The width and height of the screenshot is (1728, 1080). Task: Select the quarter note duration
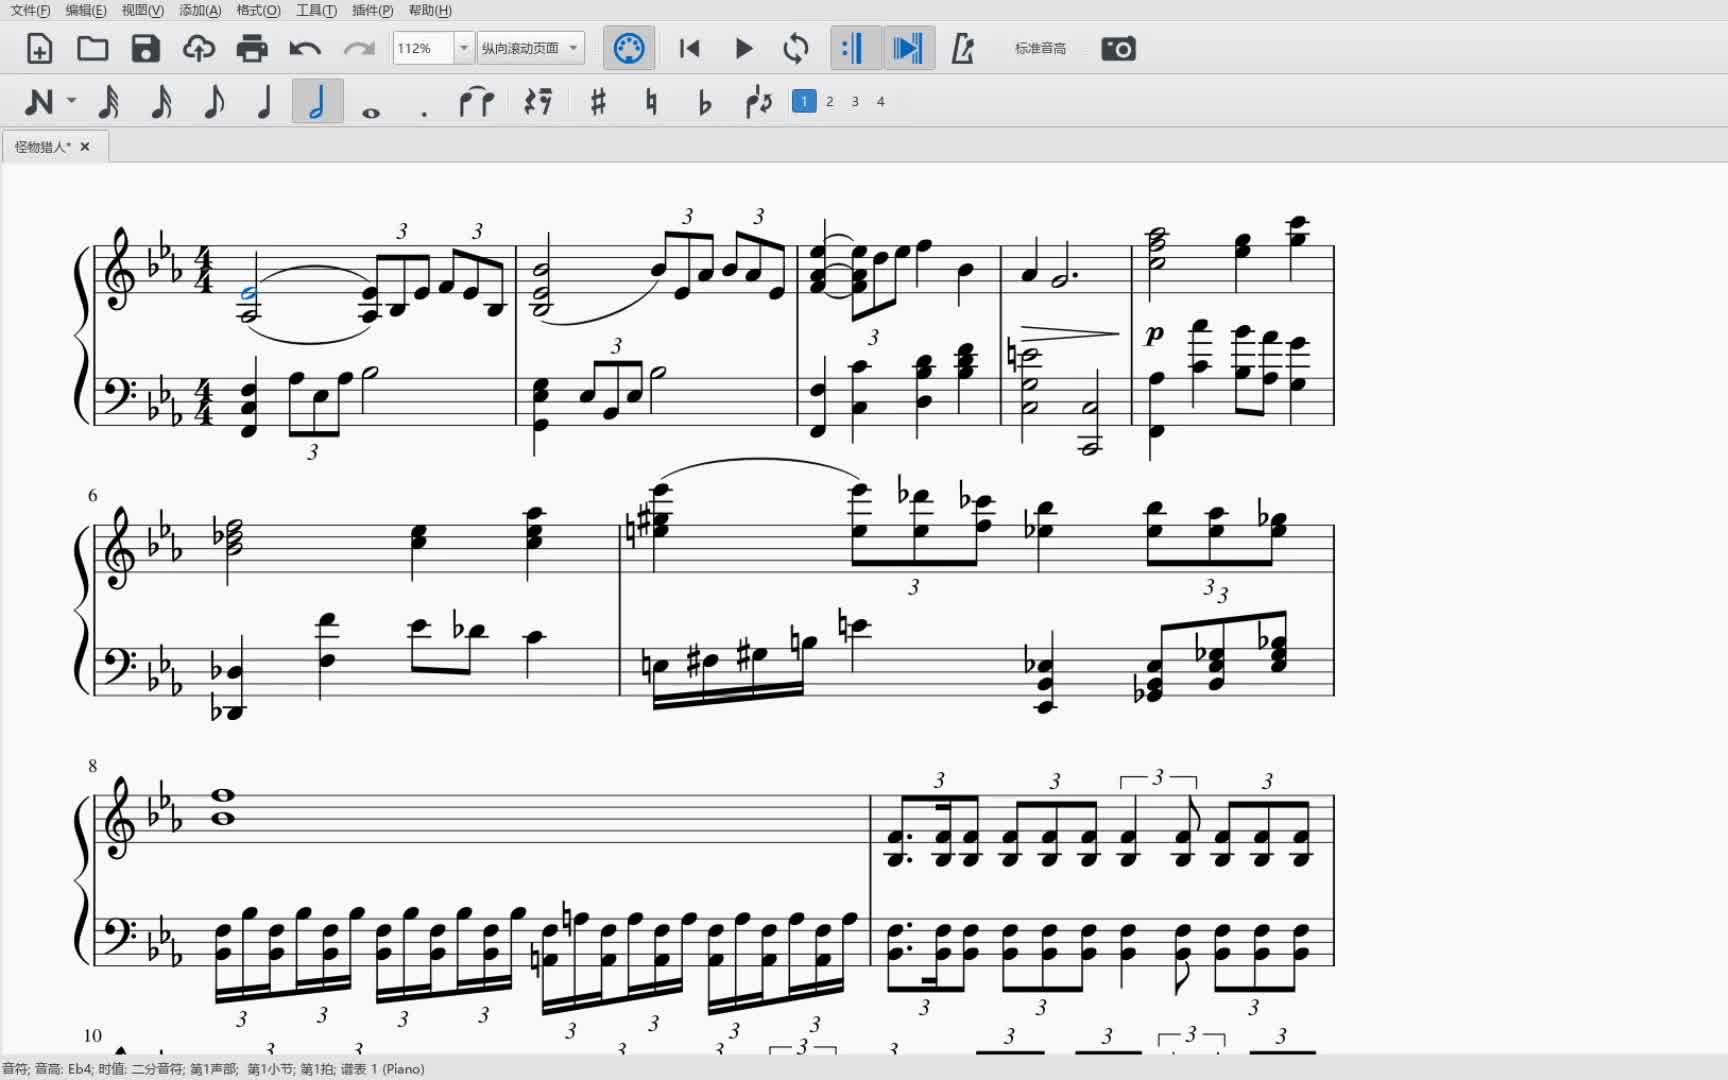tap(265, 101)
